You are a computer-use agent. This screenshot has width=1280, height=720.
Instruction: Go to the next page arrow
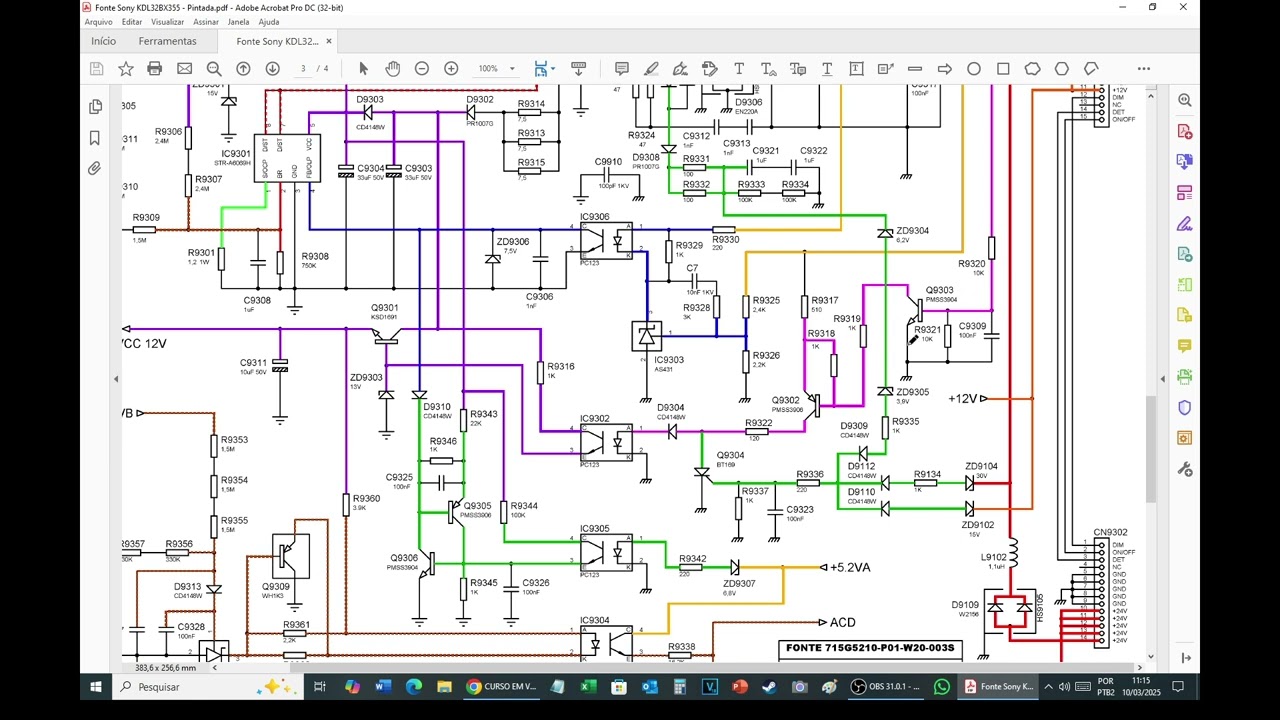[x=272, y=69]
